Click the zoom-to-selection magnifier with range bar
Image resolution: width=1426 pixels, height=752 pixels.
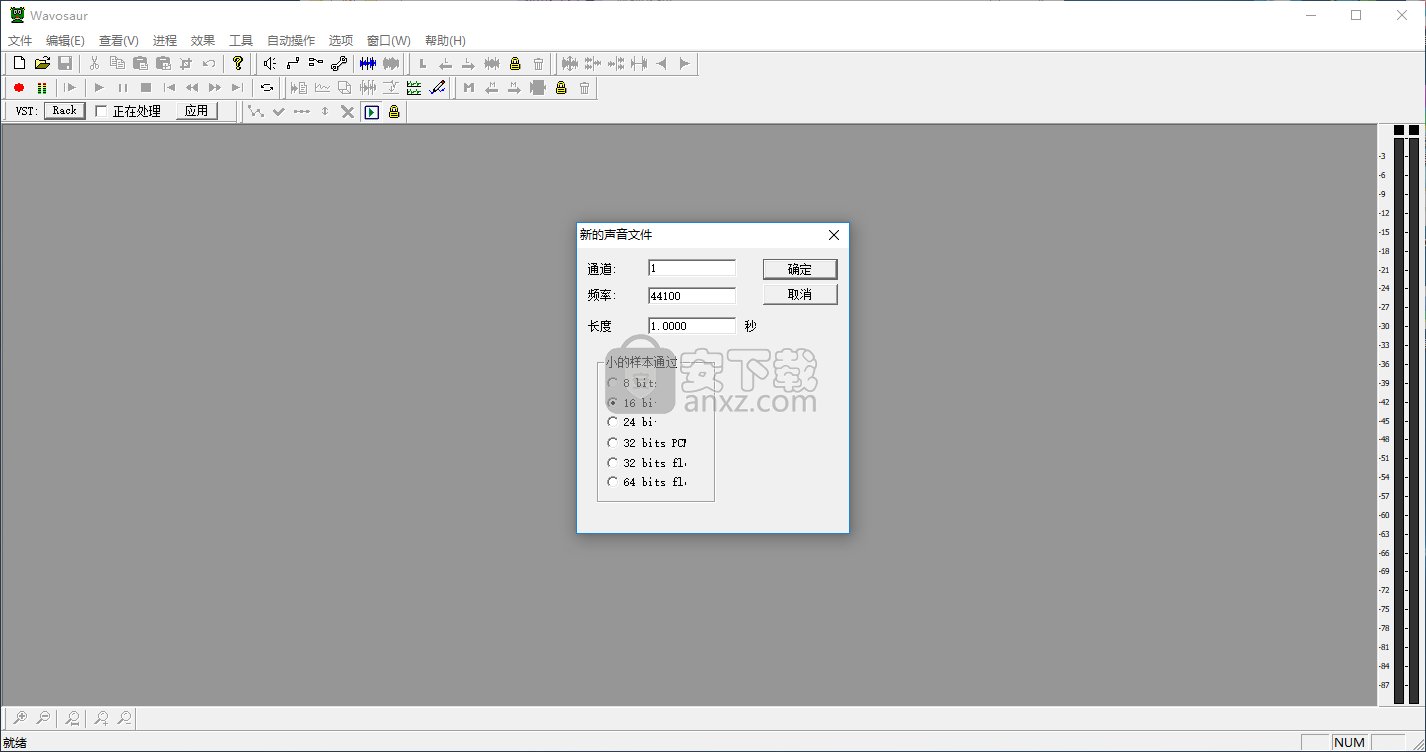[x=72, y=718]
